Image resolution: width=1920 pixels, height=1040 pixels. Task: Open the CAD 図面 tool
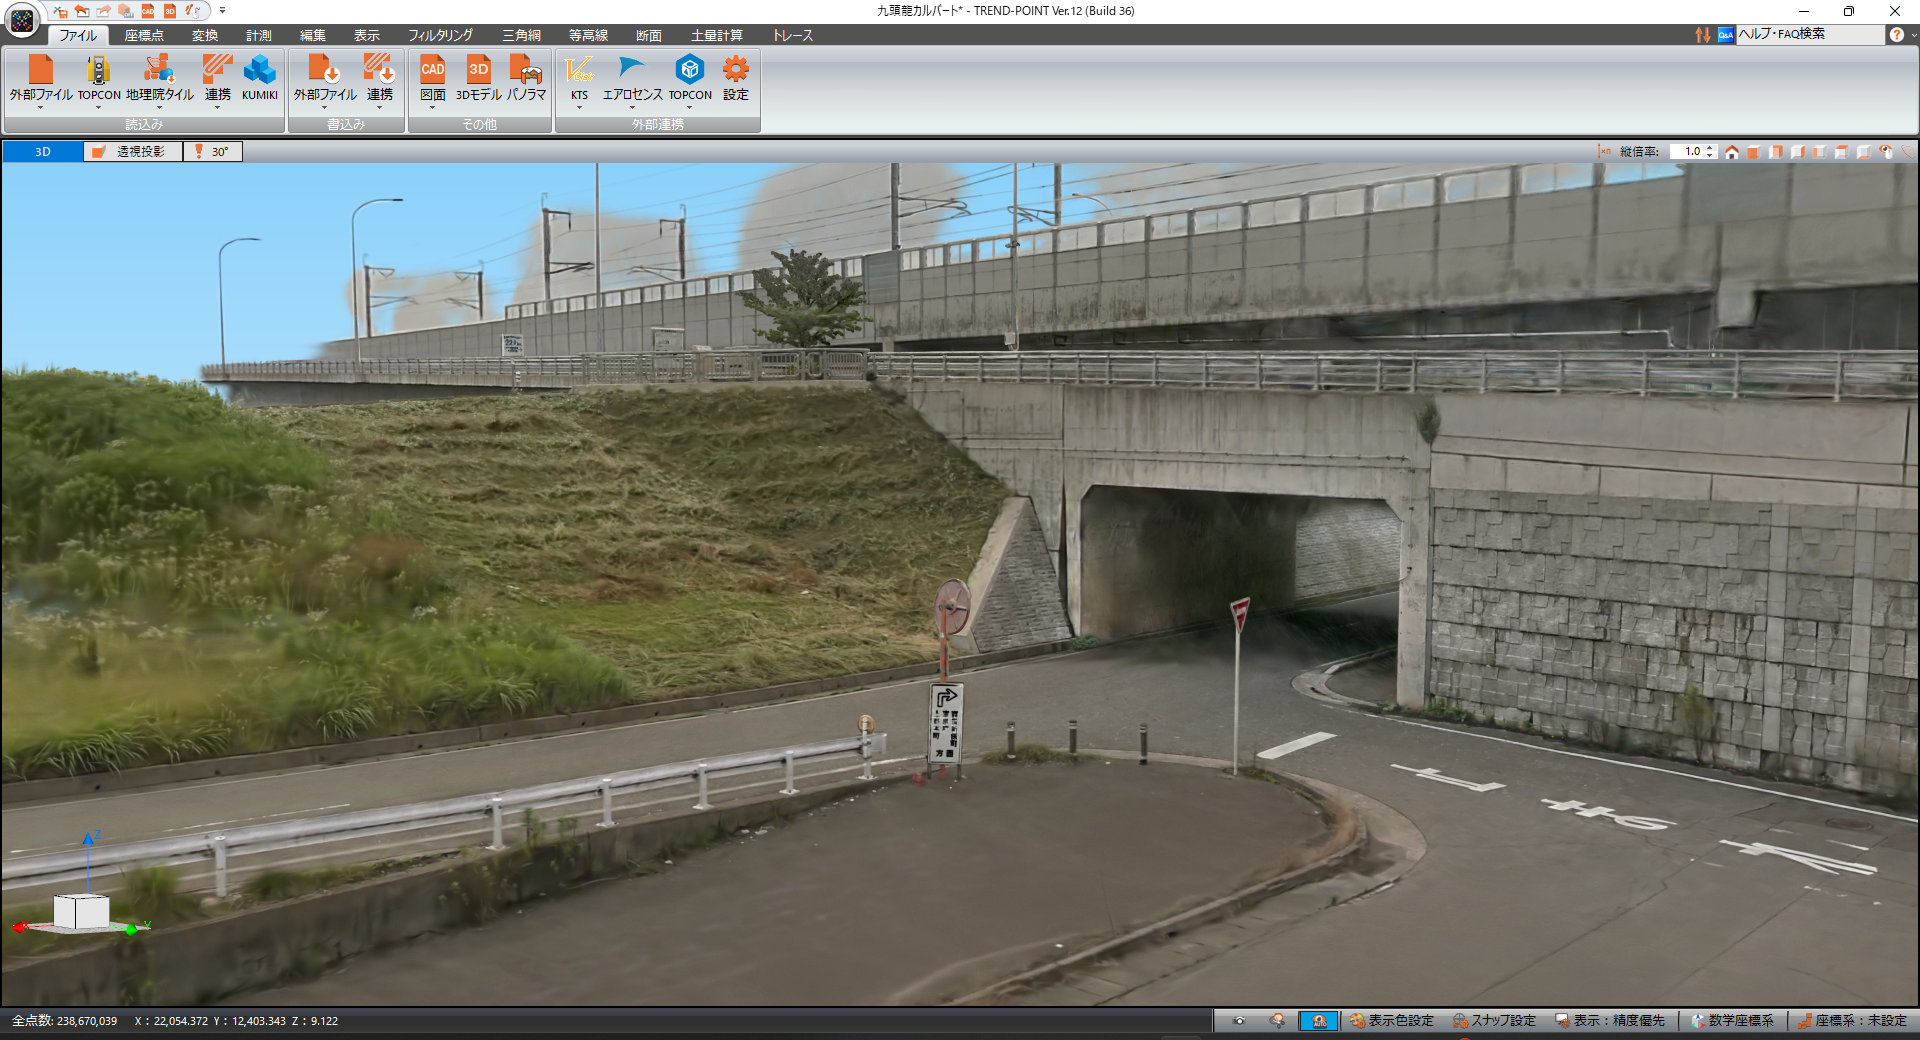point(432,72)
